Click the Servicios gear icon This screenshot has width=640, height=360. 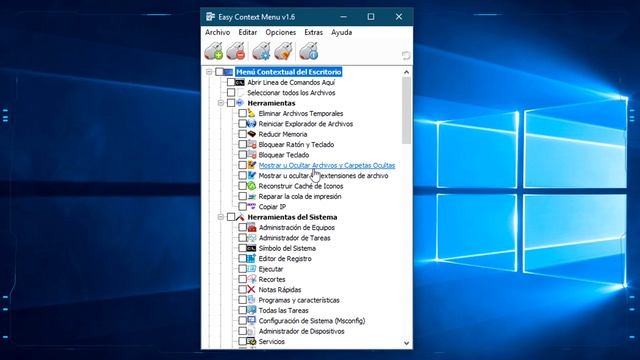(252, 341)
